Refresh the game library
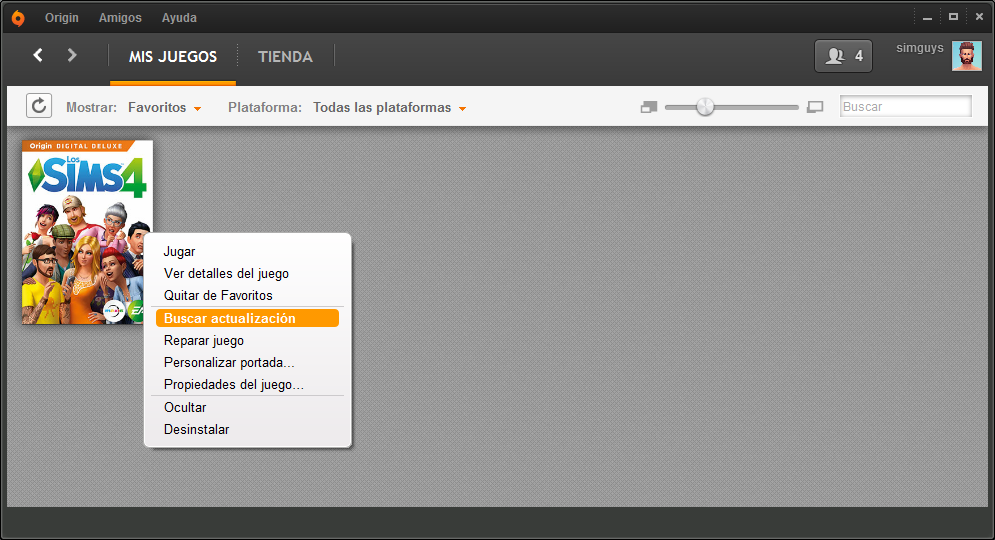The height and width of the screenshot is (540, 995). coord(39,105)
